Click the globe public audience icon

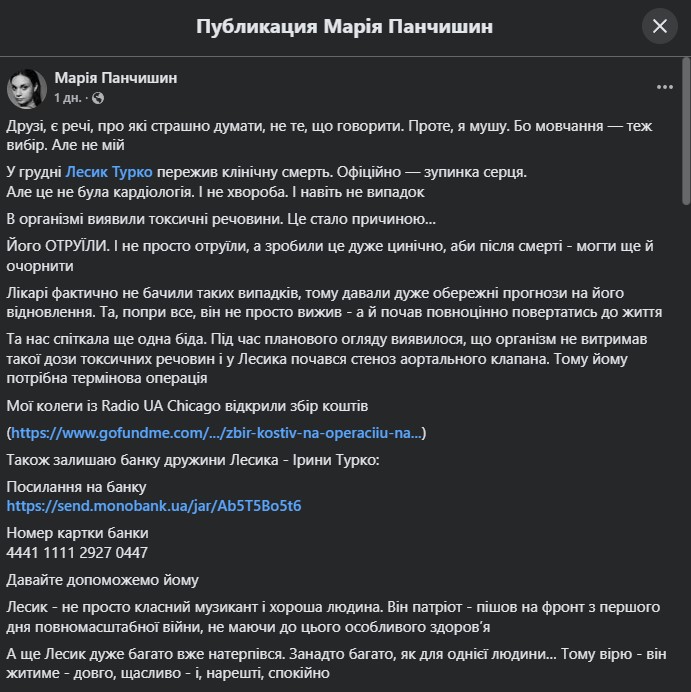coord(98,98)
